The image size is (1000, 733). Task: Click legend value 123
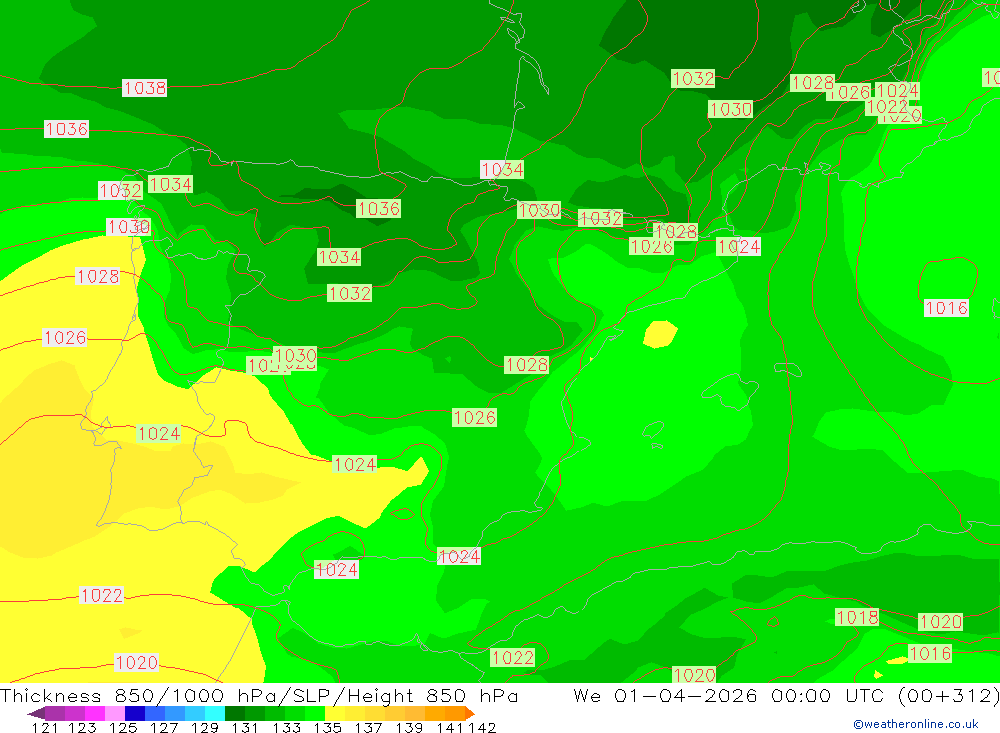[82, 727]
